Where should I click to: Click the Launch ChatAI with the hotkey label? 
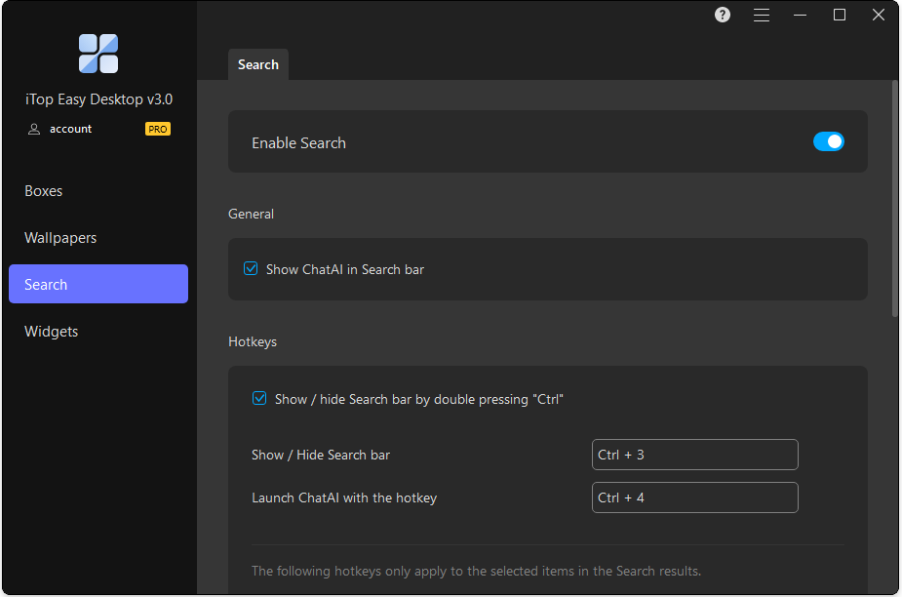click(x=344, y=498)
